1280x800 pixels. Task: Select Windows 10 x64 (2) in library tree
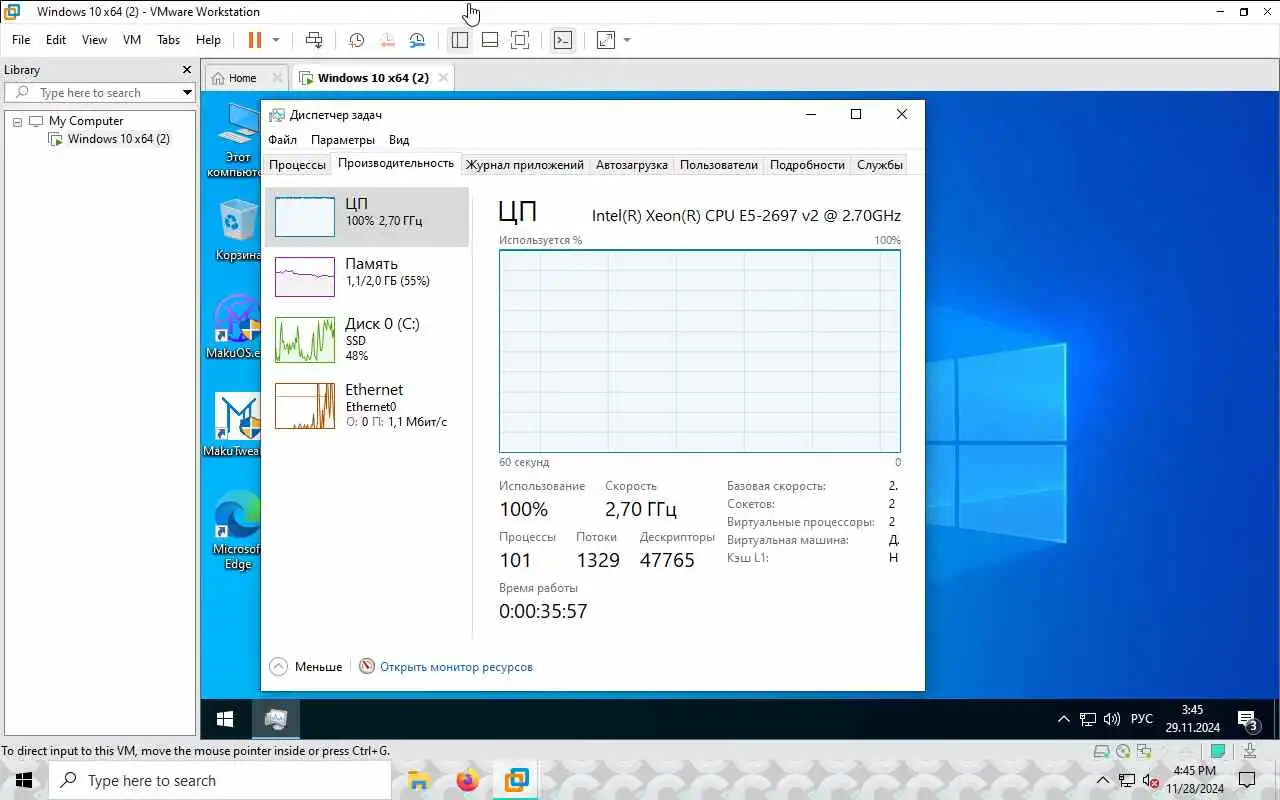pyautogui.click(x=119, y=139)
